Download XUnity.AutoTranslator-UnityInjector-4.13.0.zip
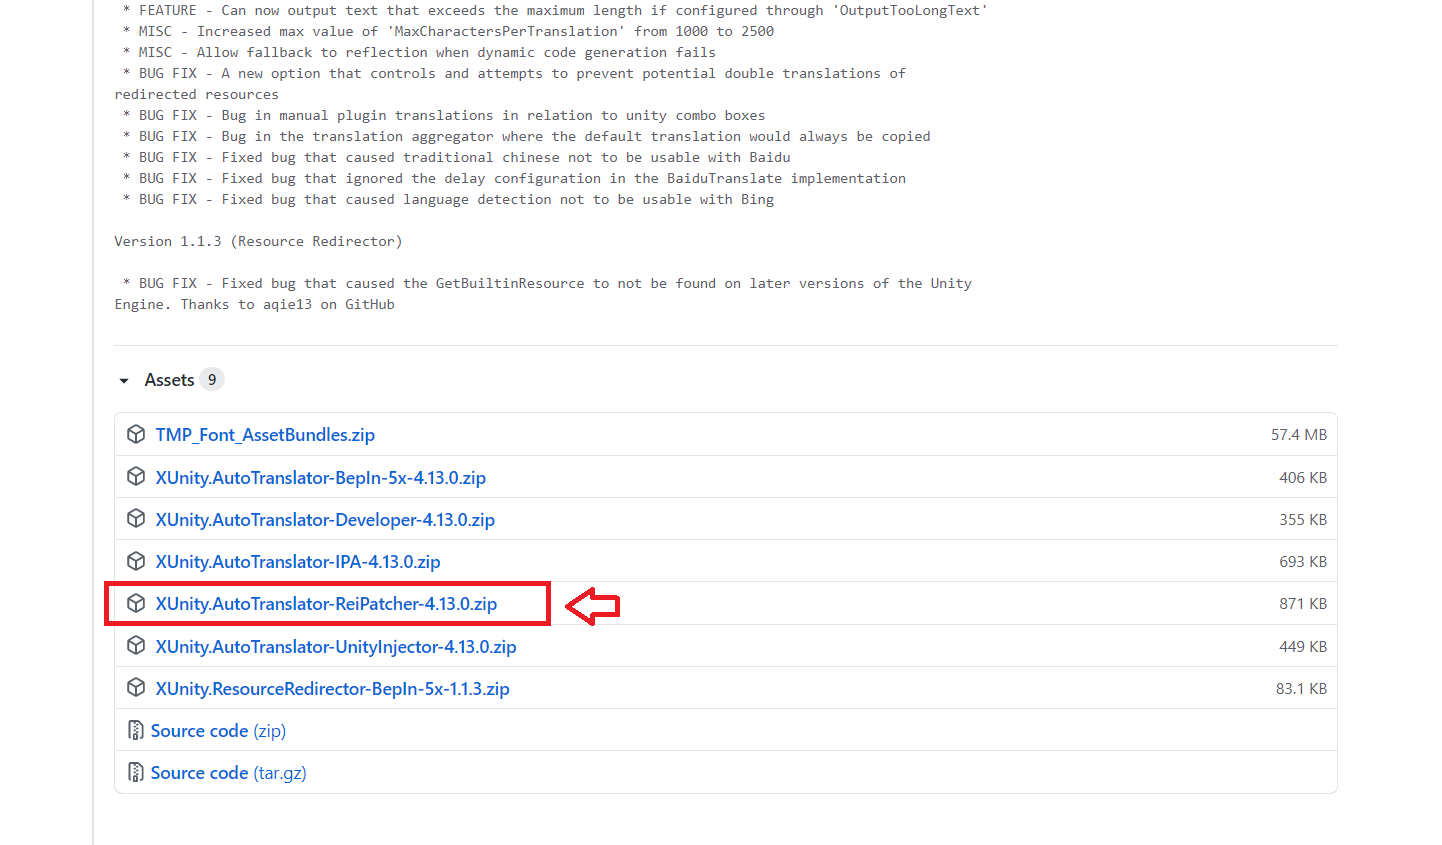 [x=336, y=647]
